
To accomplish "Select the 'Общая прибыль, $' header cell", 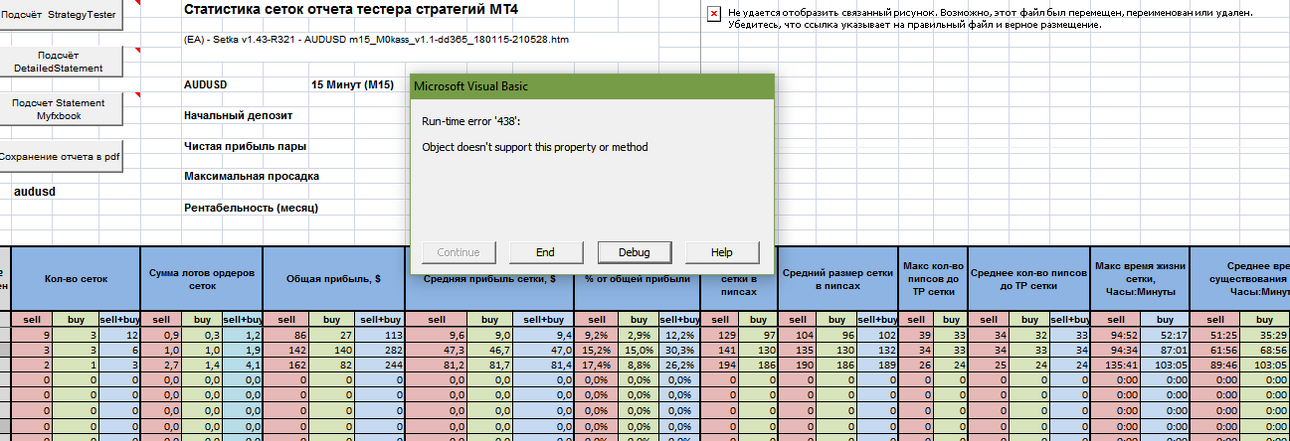I will point(335,279).
